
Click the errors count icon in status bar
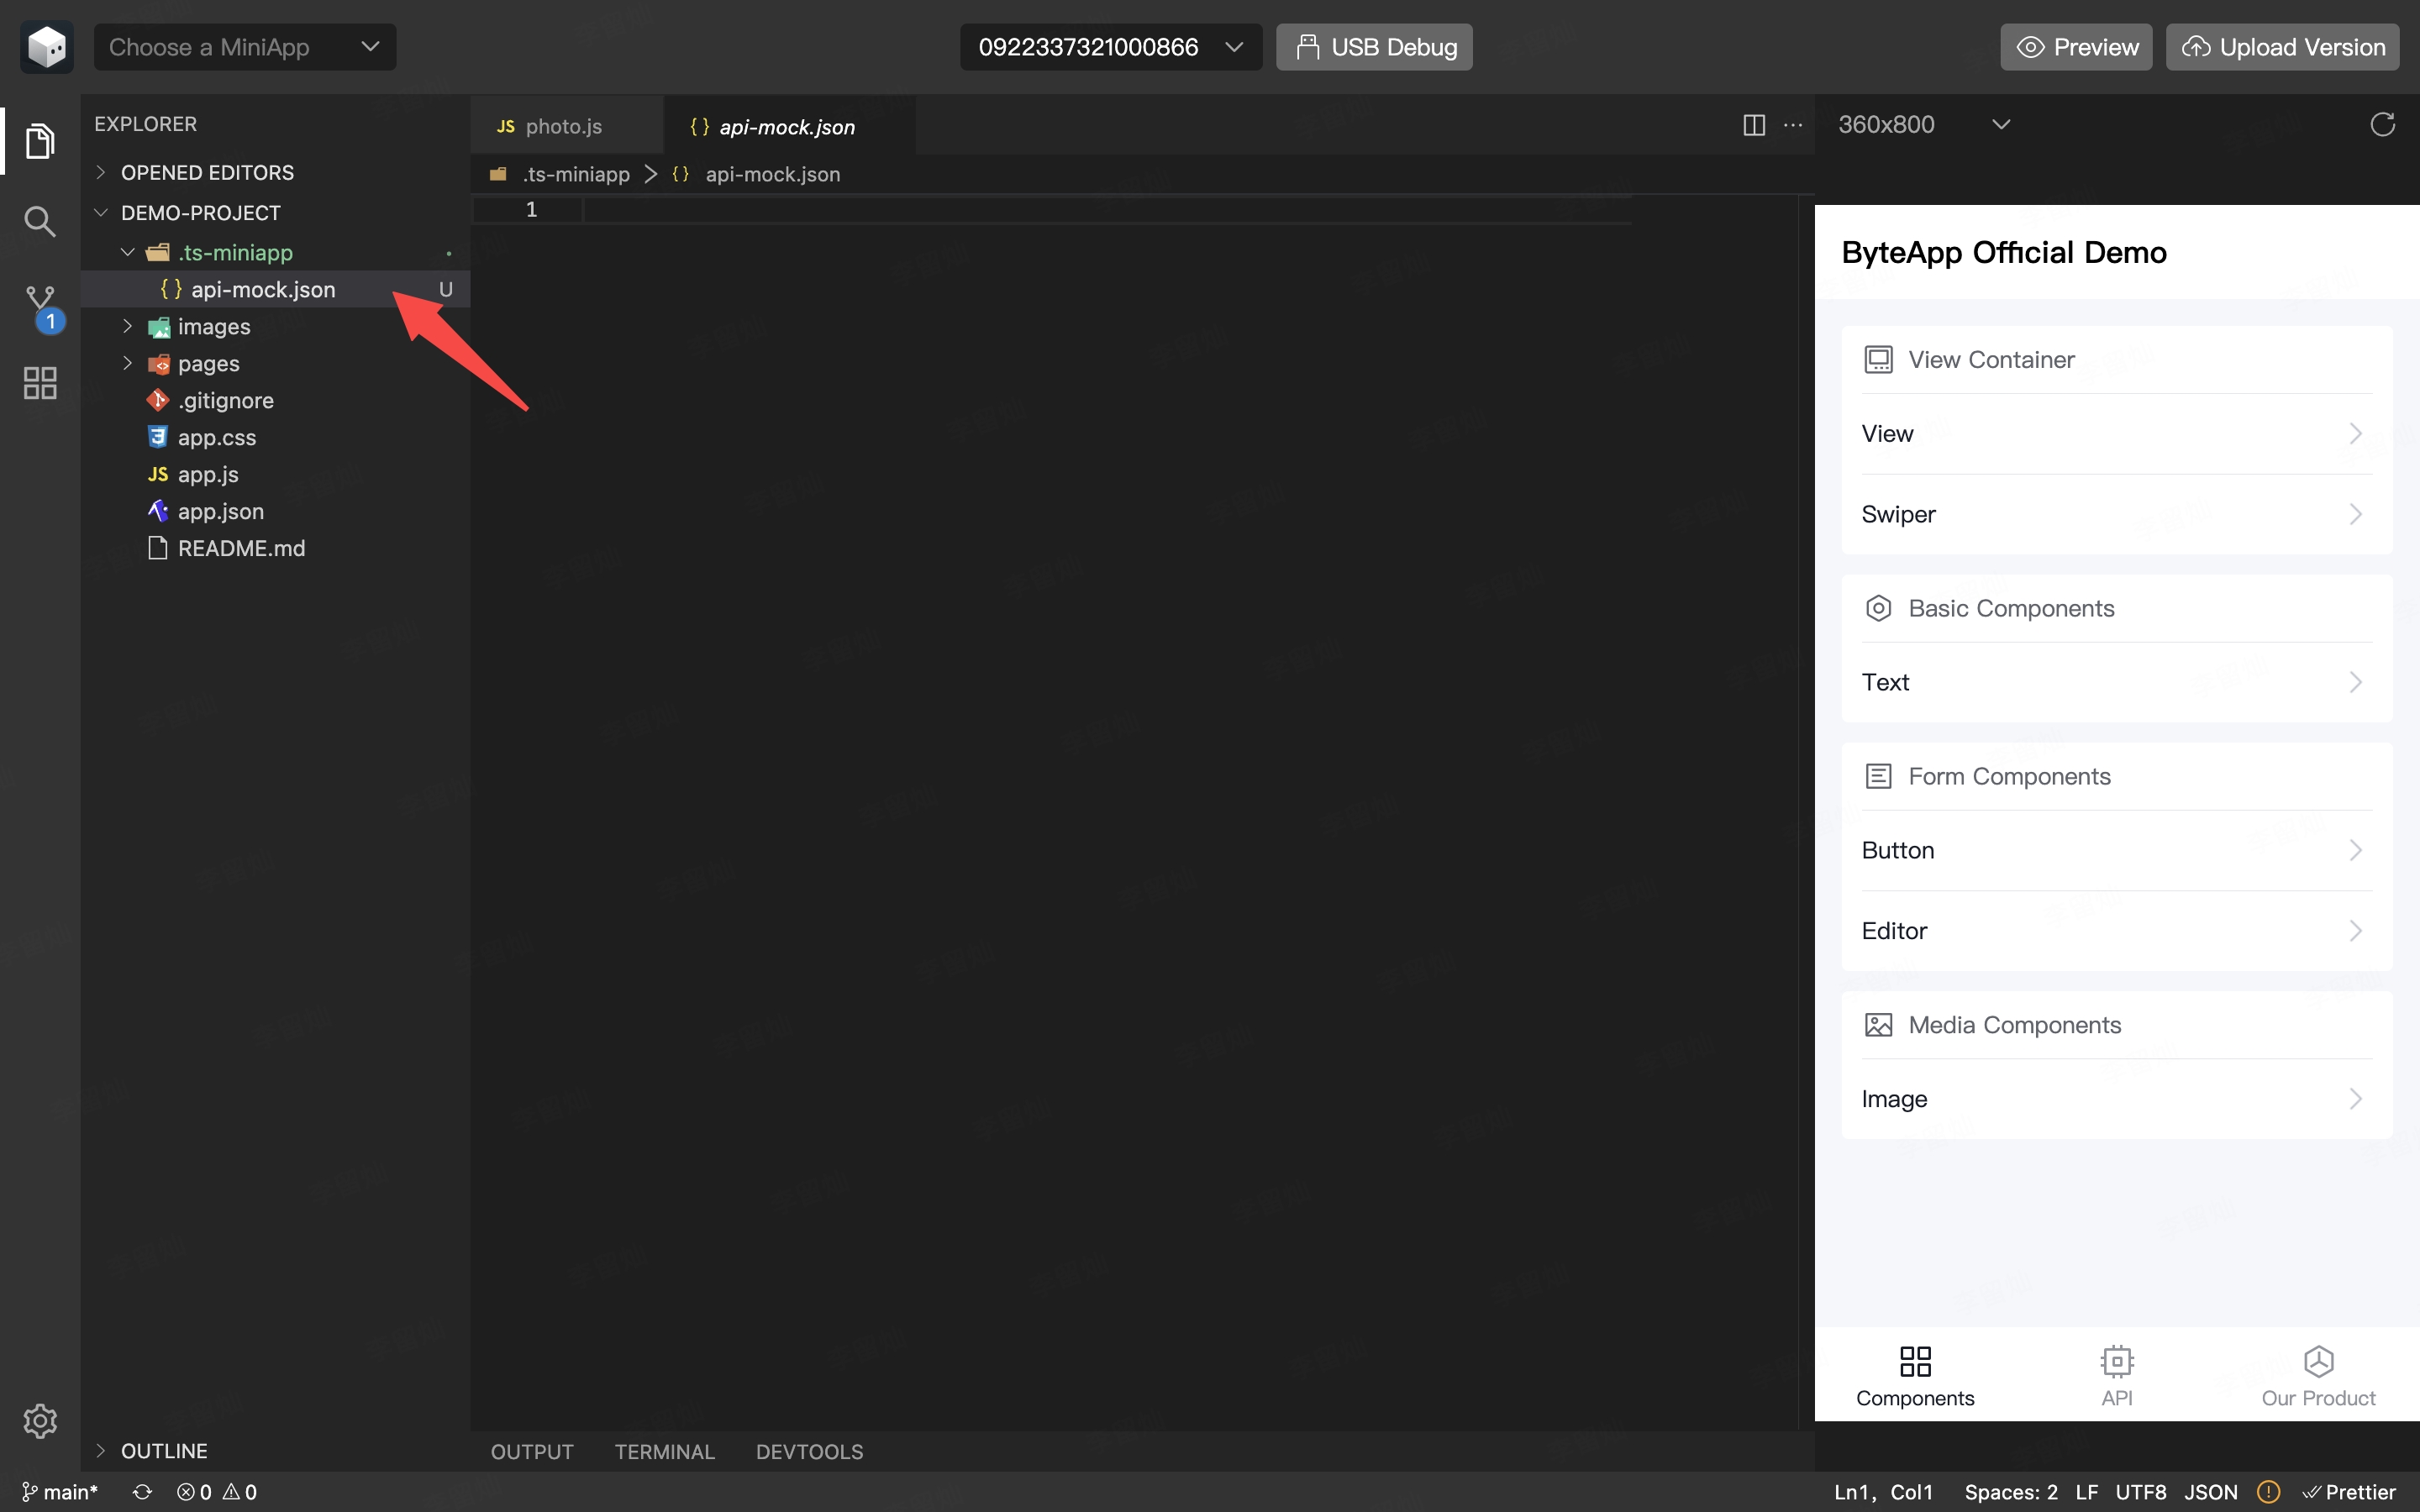tap(194, 1491)
